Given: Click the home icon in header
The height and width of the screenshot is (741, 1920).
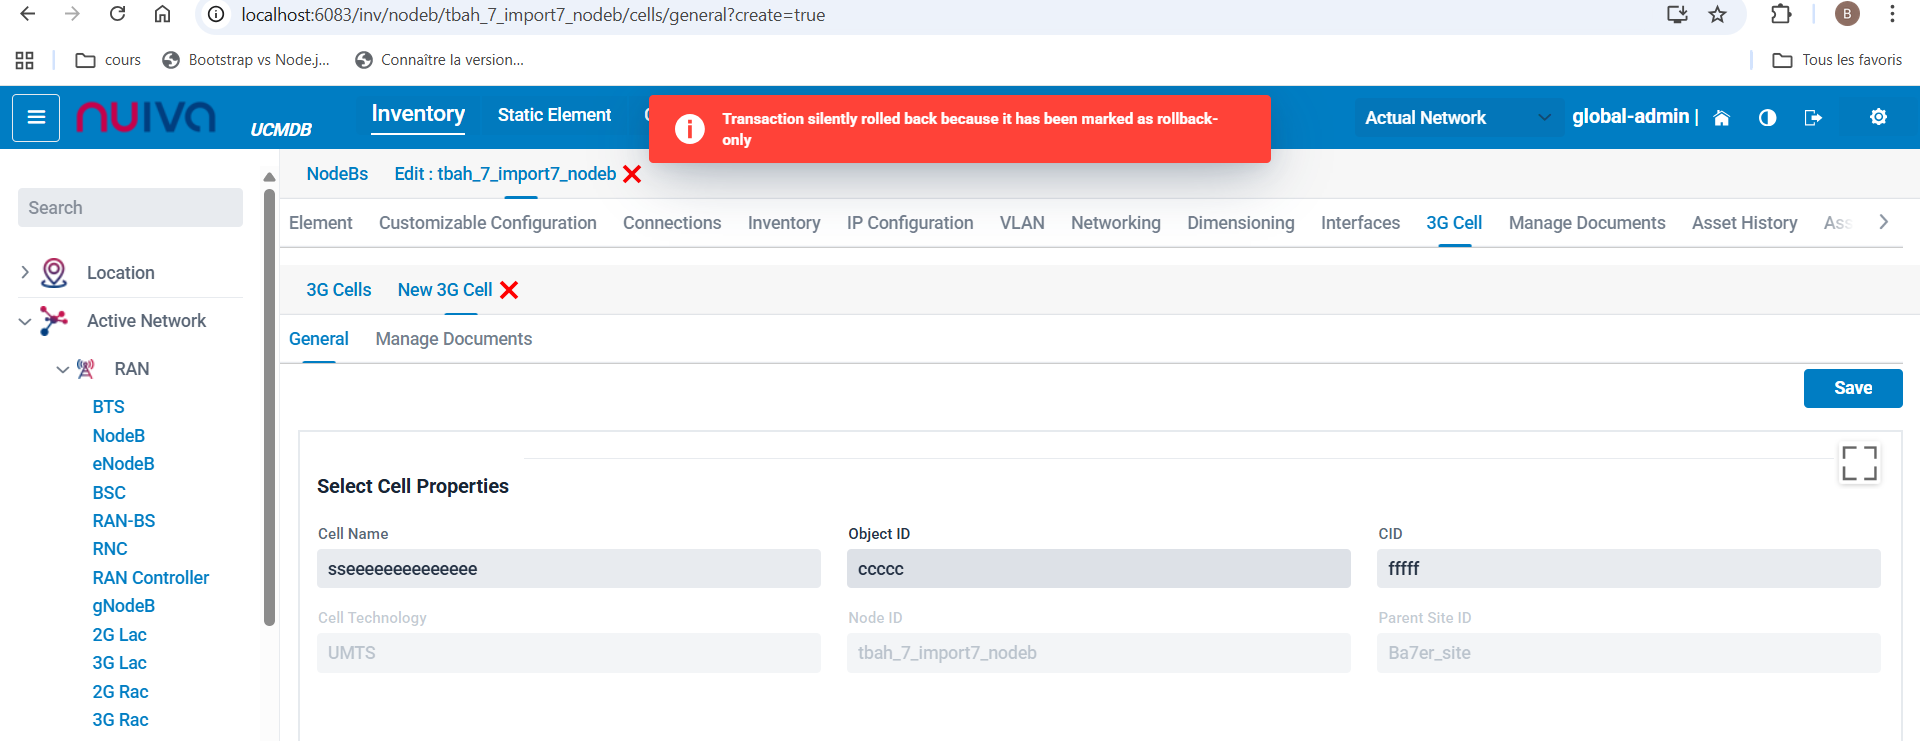Looking at the screenshot, I should [x=1721, y=118].
